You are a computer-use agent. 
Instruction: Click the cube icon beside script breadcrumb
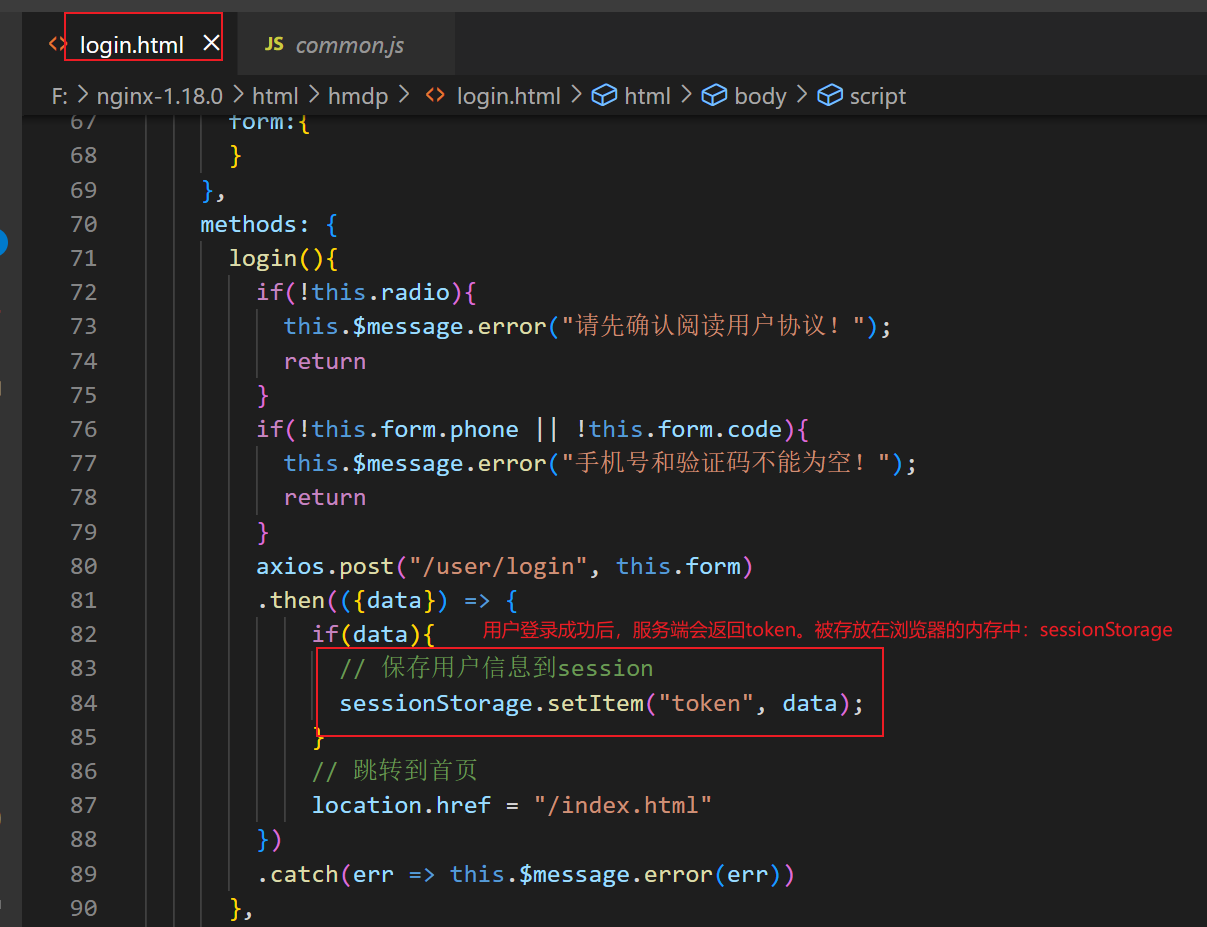(x=829, y=96)
